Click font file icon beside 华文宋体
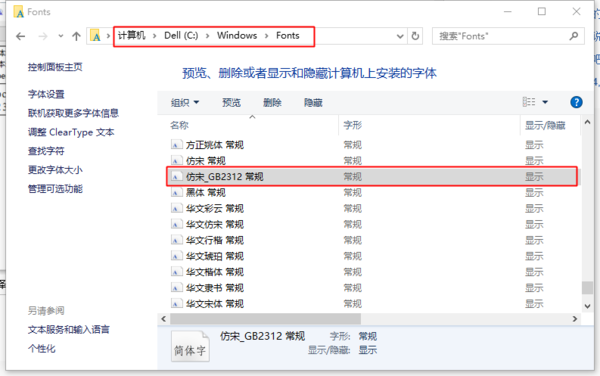Screen dimensions: 600x376 click(176, 304)
